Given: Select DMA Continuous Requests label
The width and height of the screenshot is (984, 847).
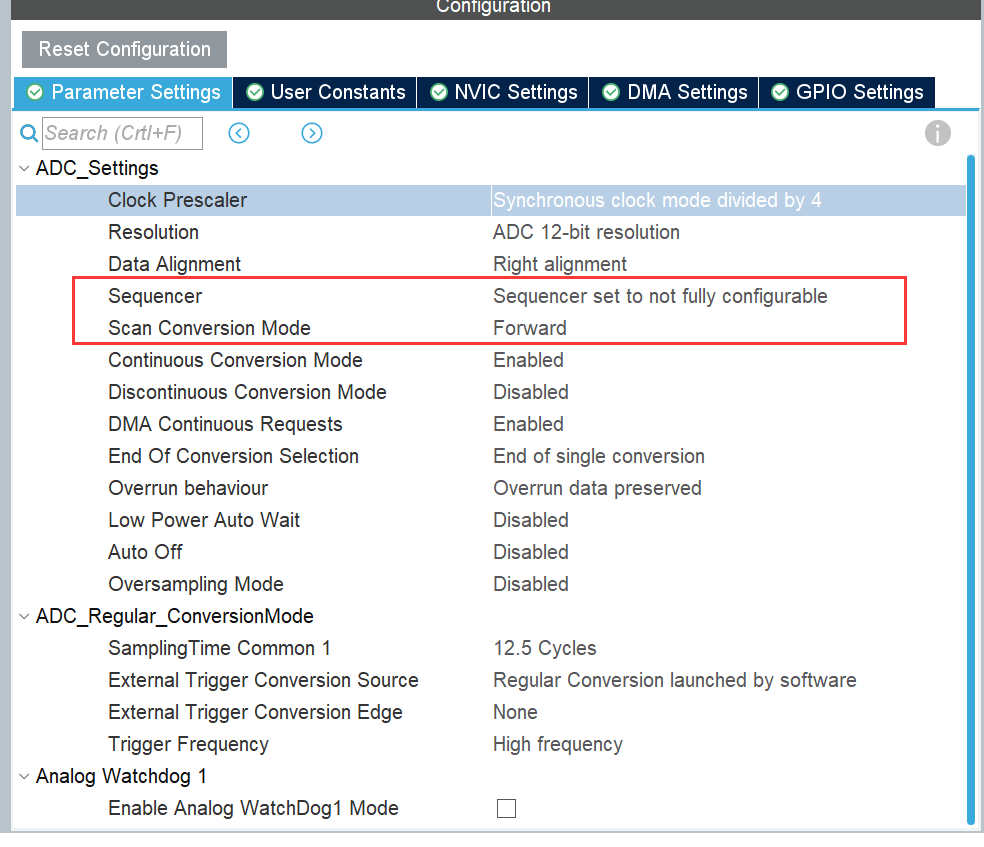Looking at the screenshot, I should click(225, 424).
